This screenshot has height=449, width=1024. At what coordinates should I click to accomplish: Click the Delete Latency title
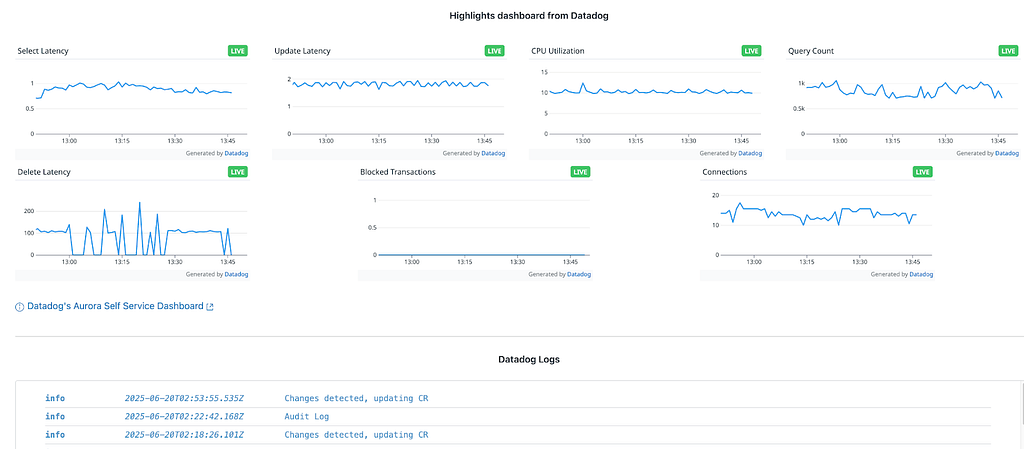(44, 172)
